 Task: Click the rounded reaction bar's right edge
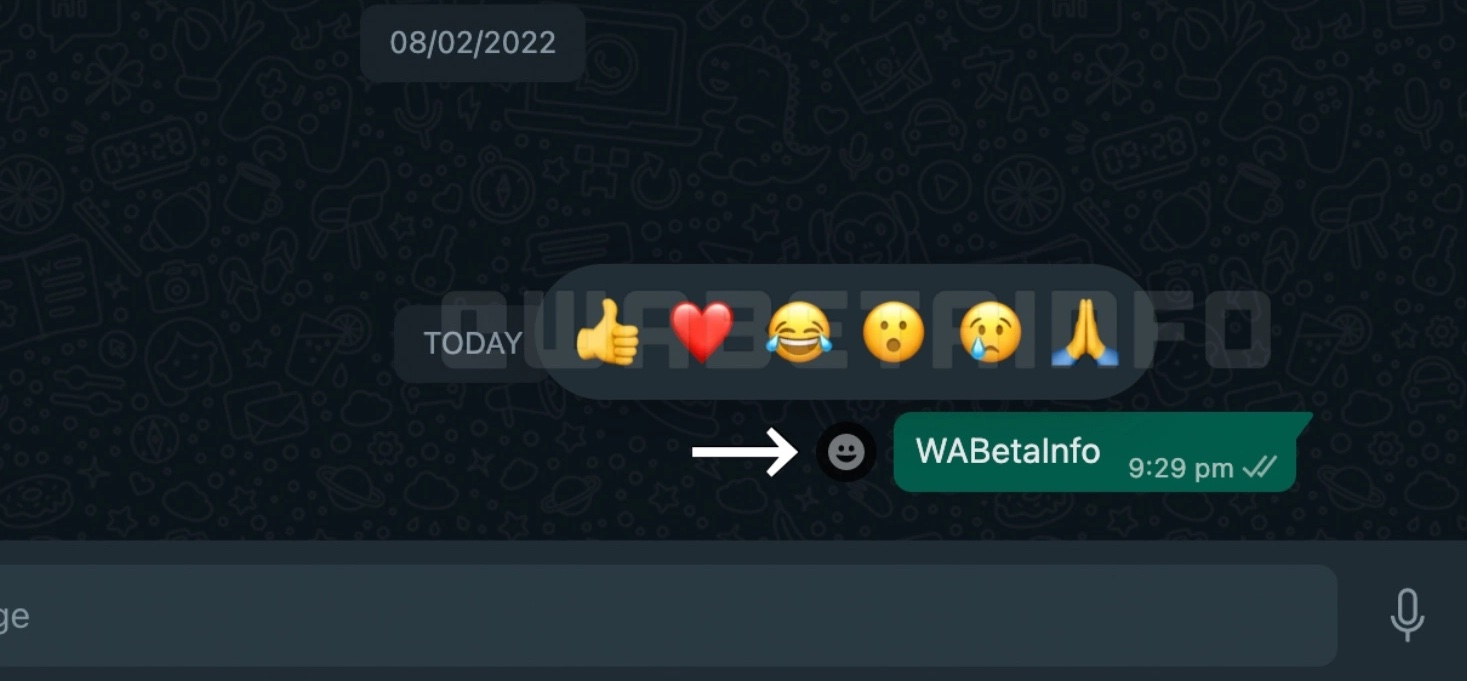tap(1140, 332)
